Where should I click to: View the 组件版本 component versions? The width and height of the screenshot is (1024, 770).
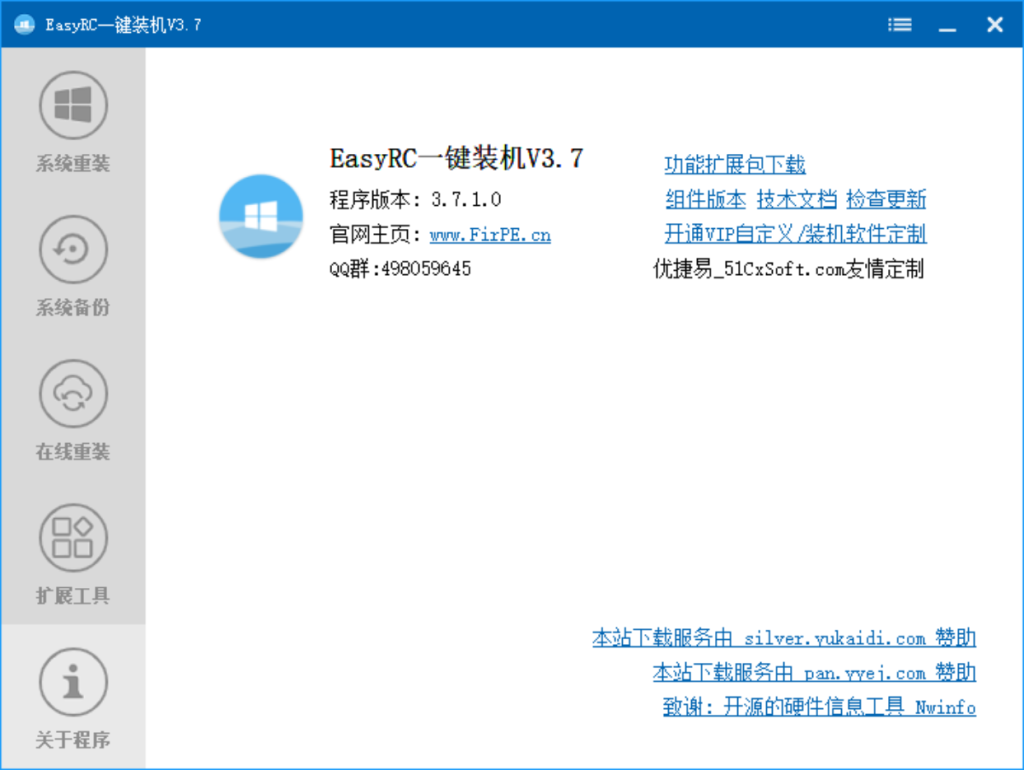[x=705, y=199]
